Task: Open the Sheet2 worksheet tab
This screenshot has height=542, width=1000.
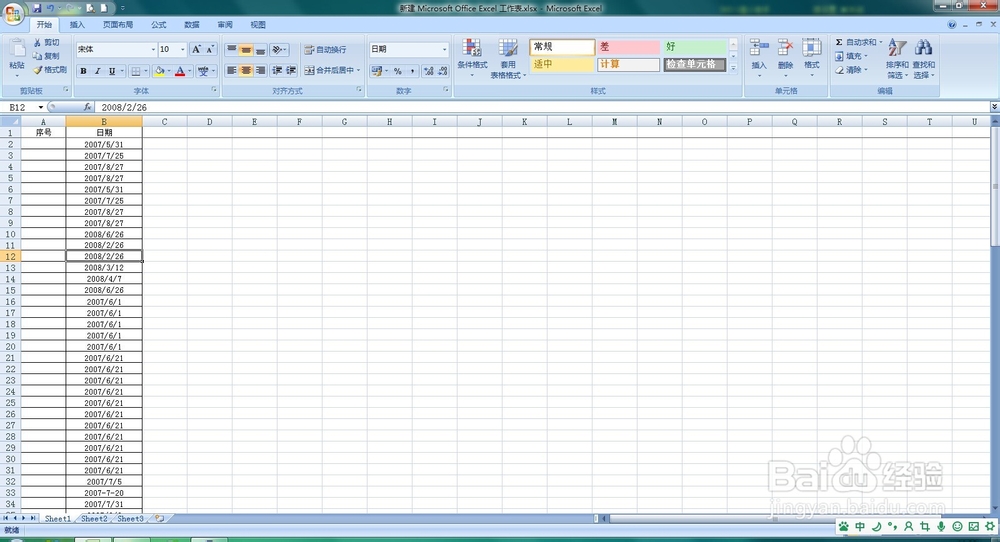Action: point(94,519)
